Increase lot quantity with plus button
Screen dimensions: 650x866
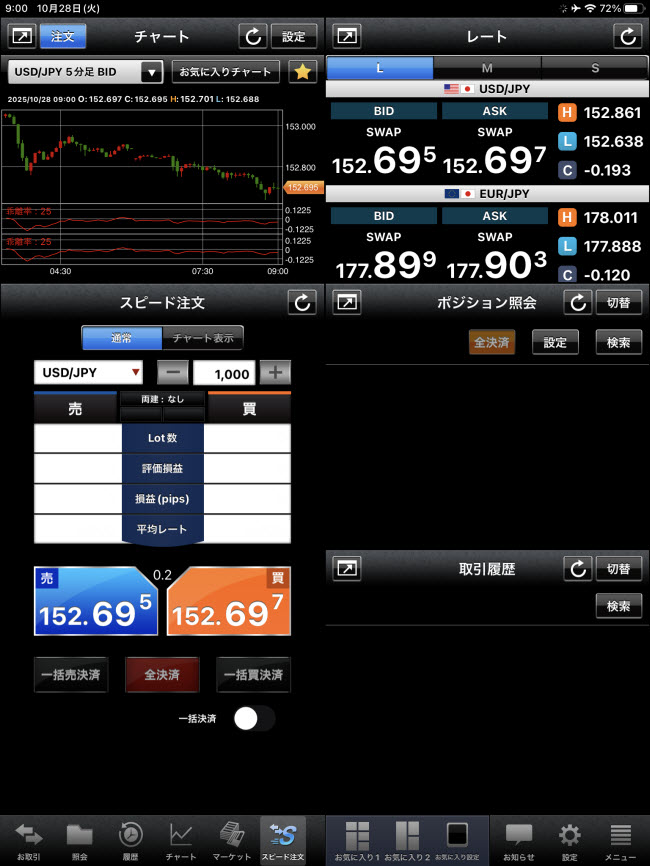click(x=275, y=373)
